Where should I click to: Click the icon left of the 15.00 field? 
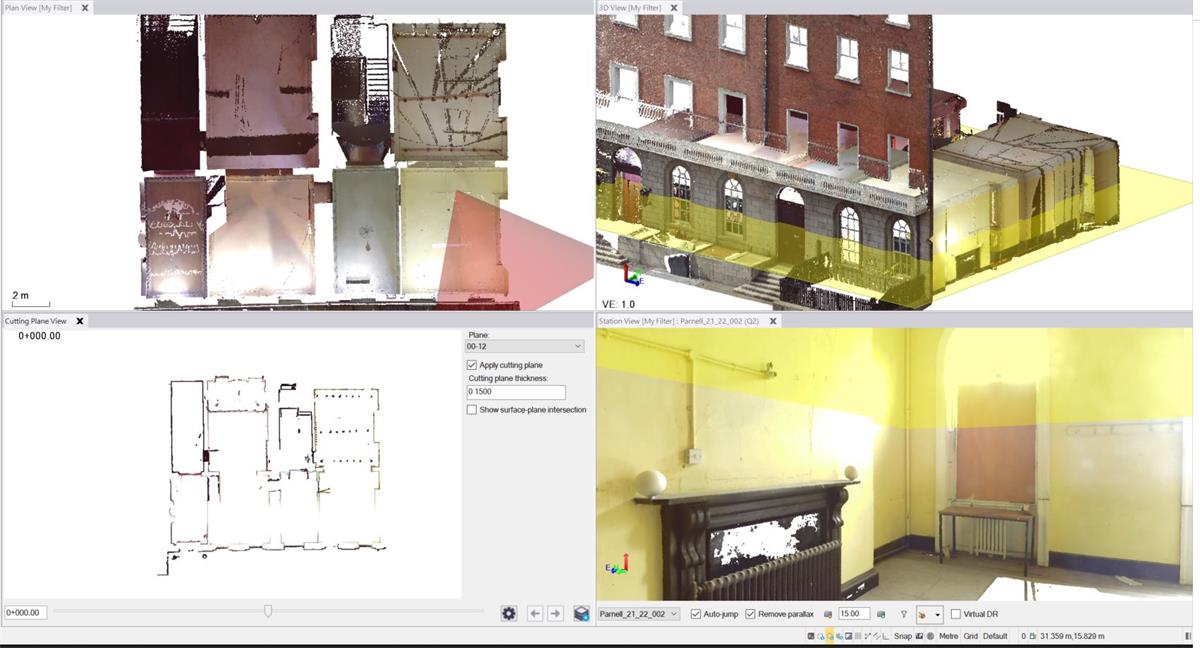828,614
